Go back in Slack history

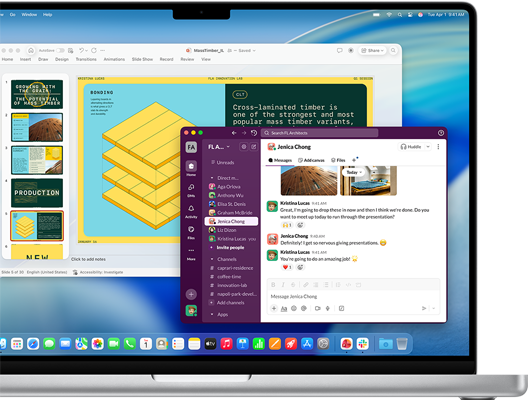[234, 133]
